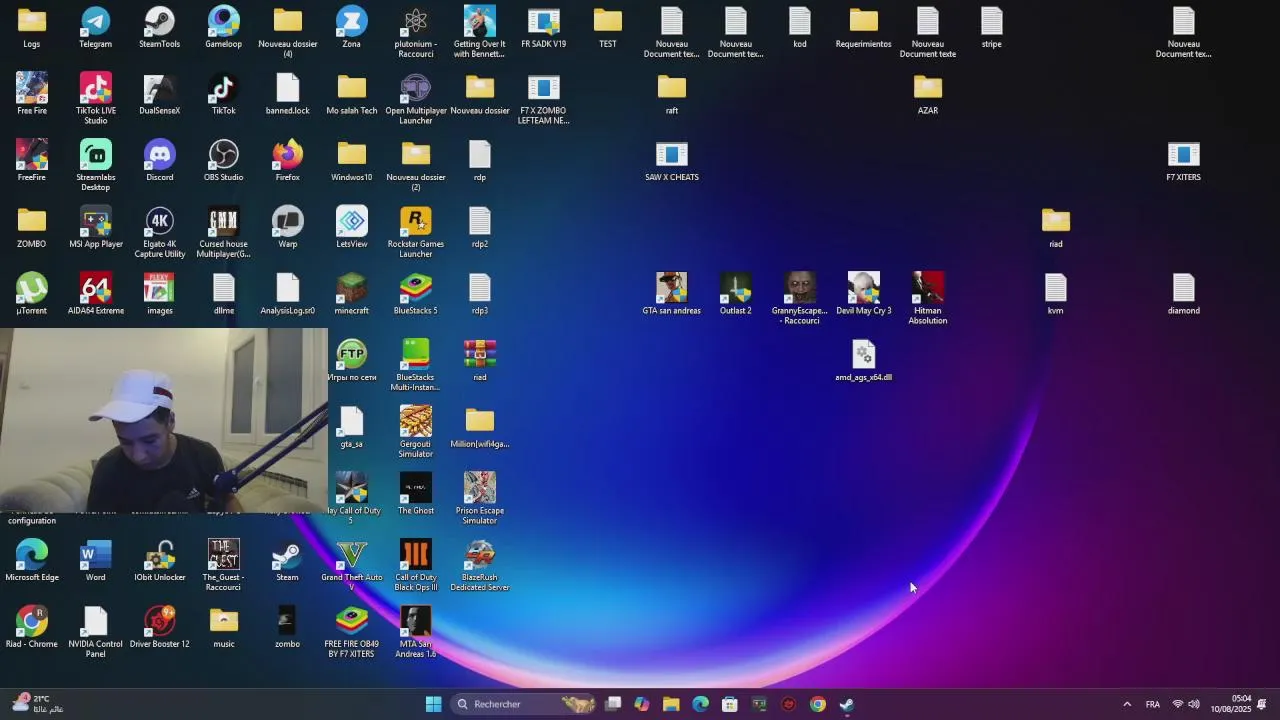Open the plutonium - Raccourci shortcut
Viewport: 1280px width, 720px height.
click(416, 32)
